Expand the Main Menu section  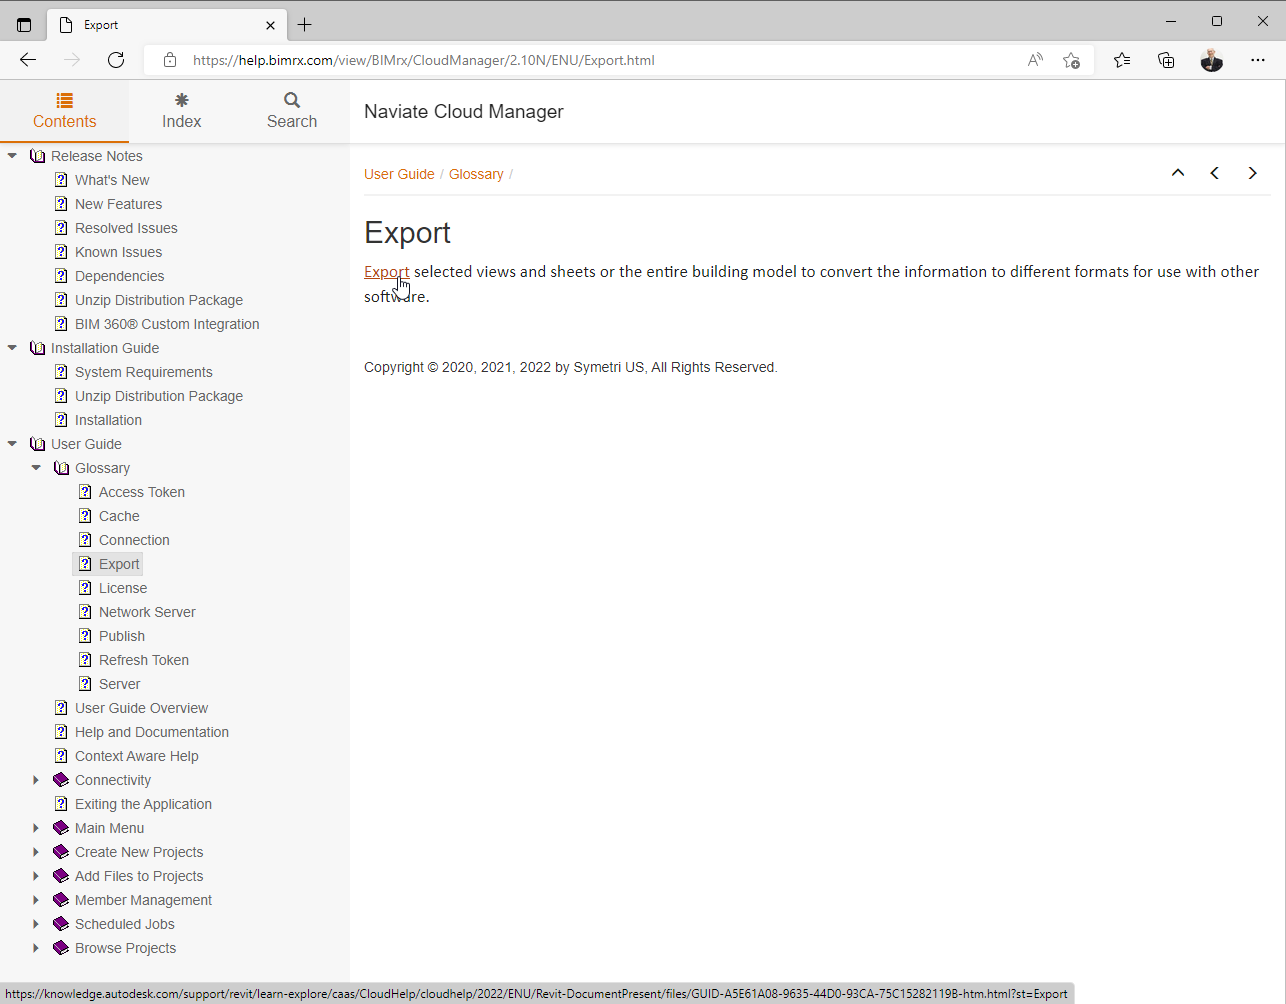coord(36,828)
